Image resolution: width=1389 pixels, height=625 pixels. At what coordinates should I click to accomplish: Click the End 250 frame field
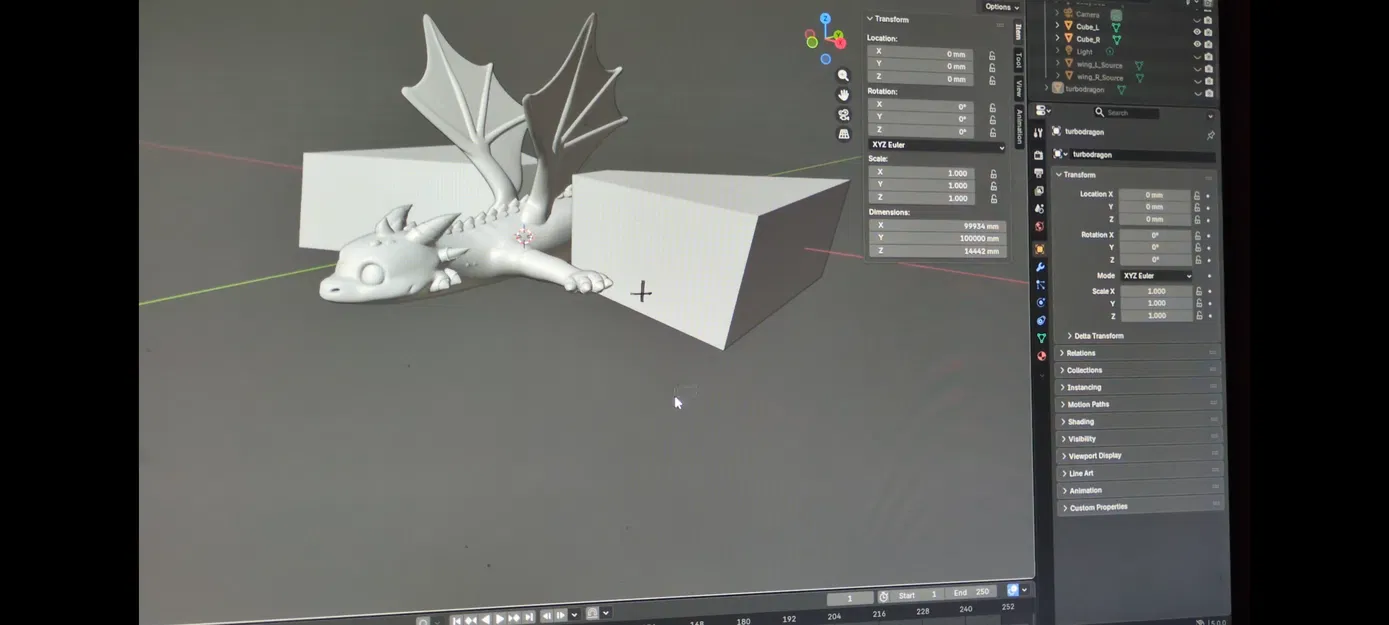pos(970,593)
